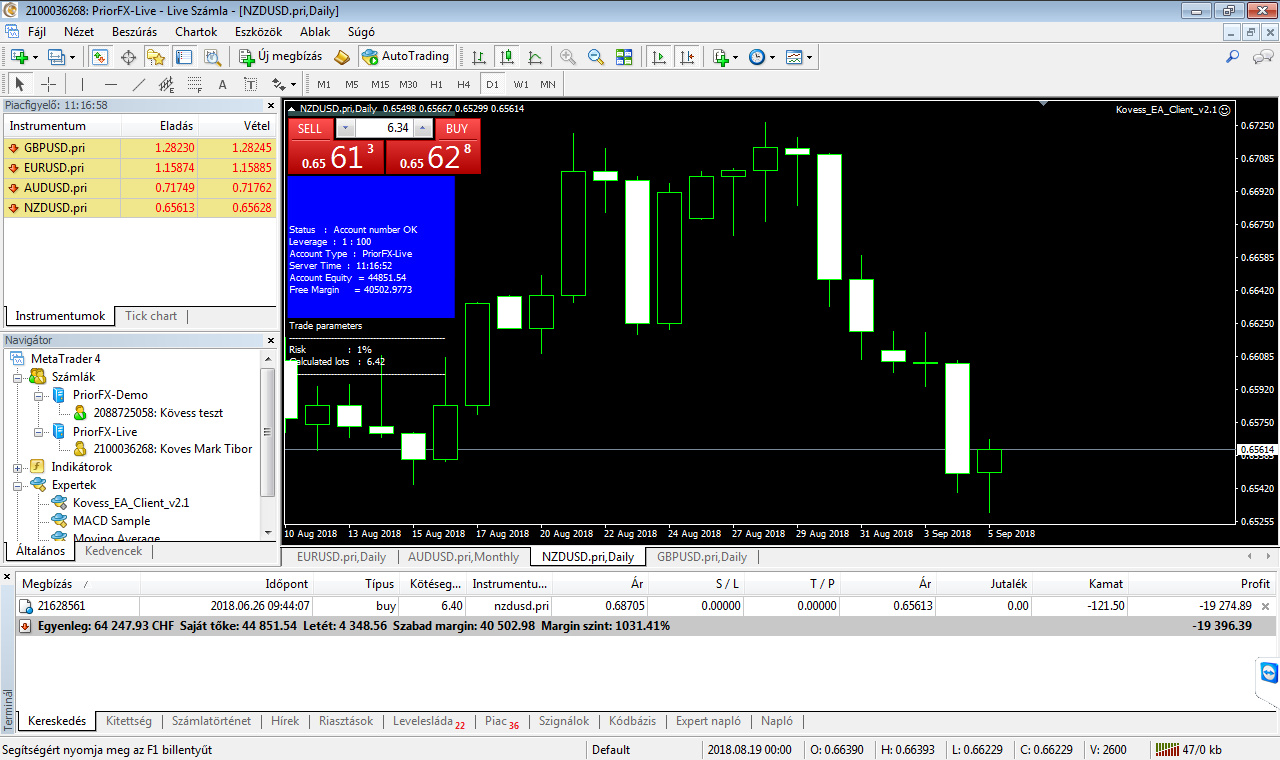Open MetaEditor with the yellow book icon
The height and width of the screenshot is (760, 1280).
tap(342, 57)
